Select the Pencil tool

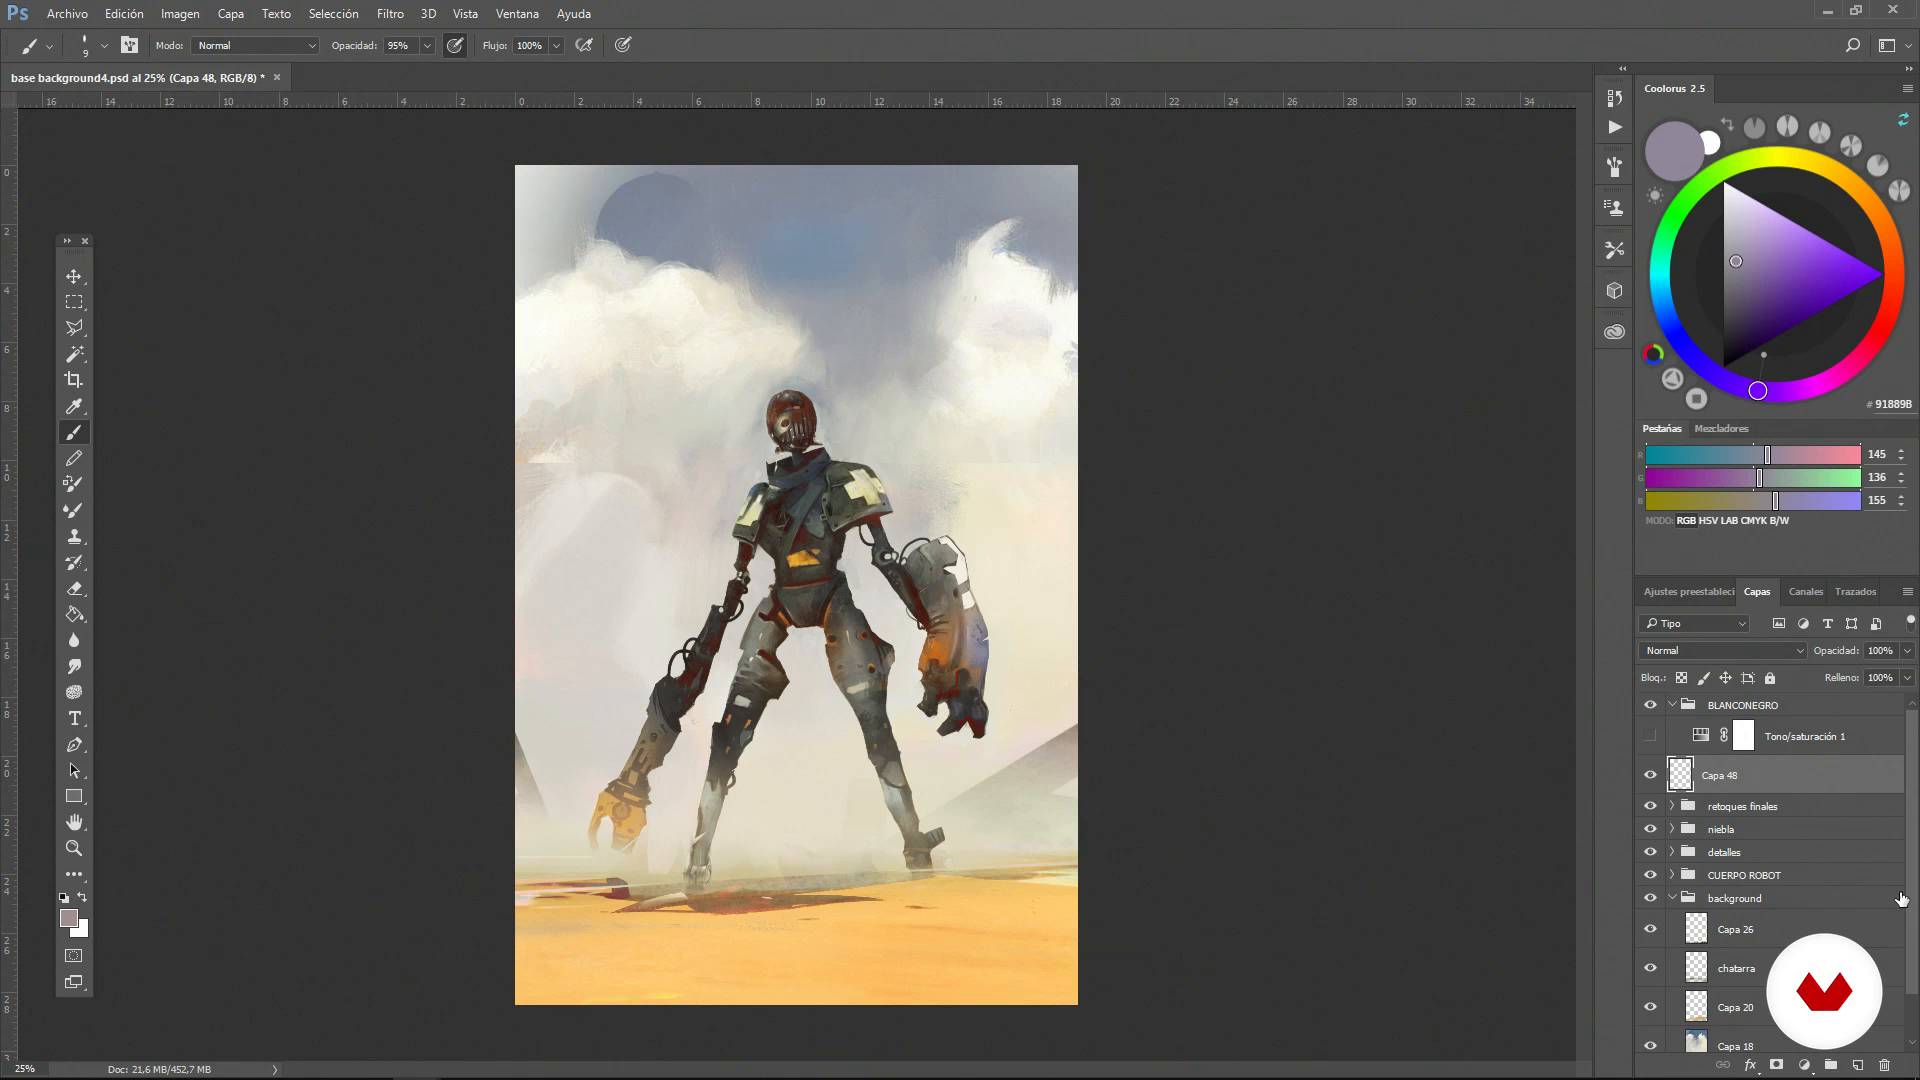pyautogui.click(x=74, y=458)
